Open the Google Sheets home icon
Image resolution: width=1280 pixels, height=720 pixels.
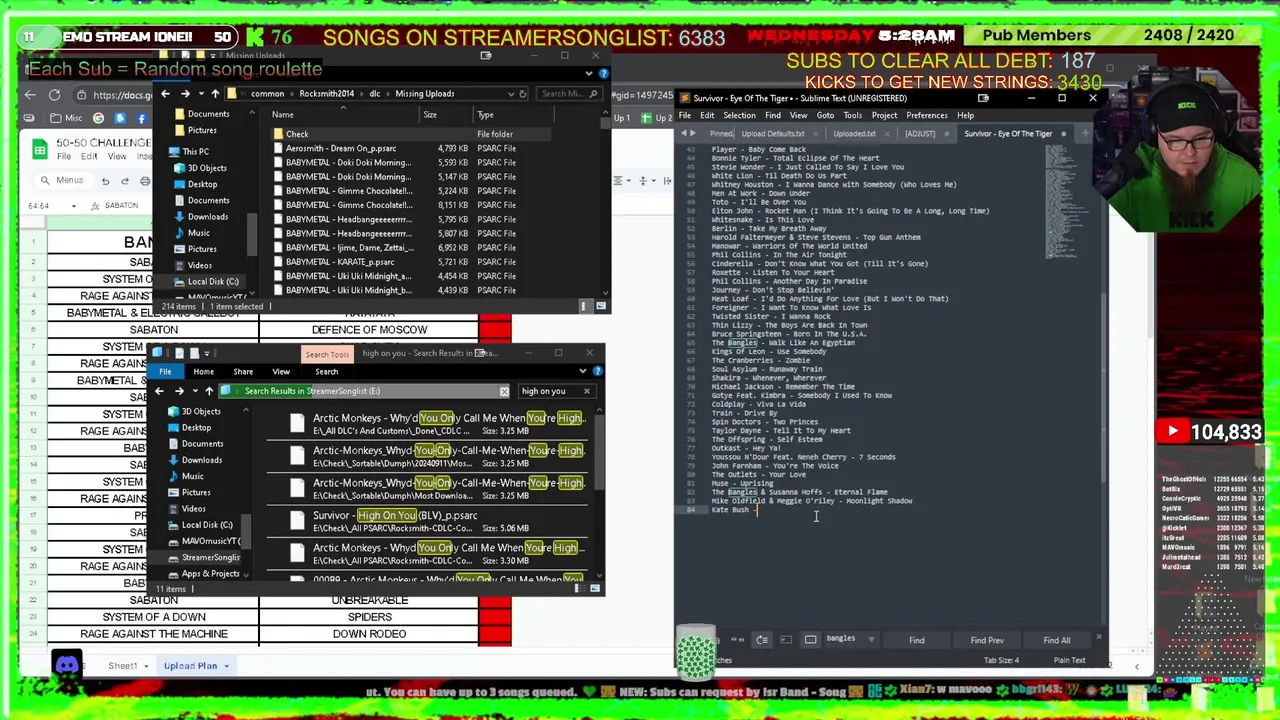click(39, 150)
